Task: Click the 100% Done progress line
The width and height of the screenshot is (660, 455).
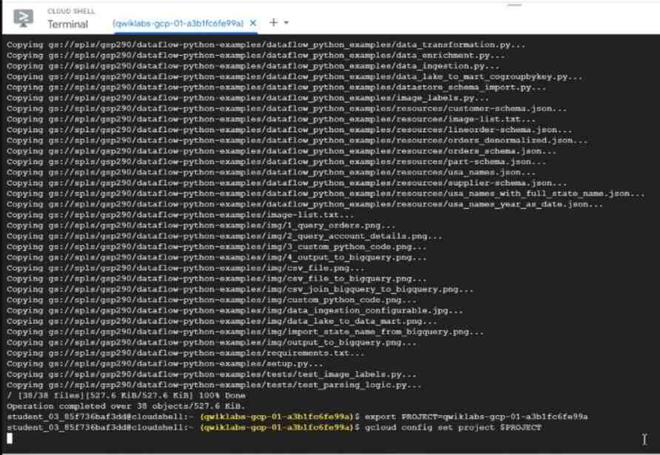Action: point(126,395)
